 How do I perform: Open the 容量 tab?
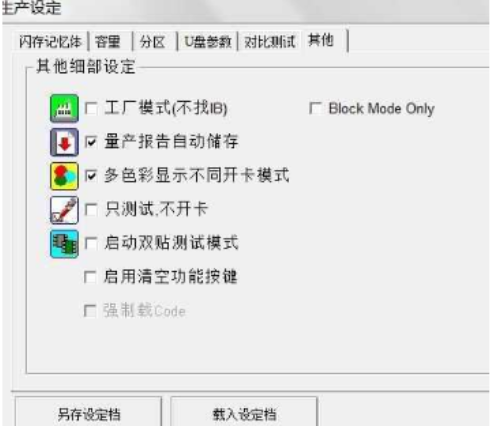(x=107, y=42)
